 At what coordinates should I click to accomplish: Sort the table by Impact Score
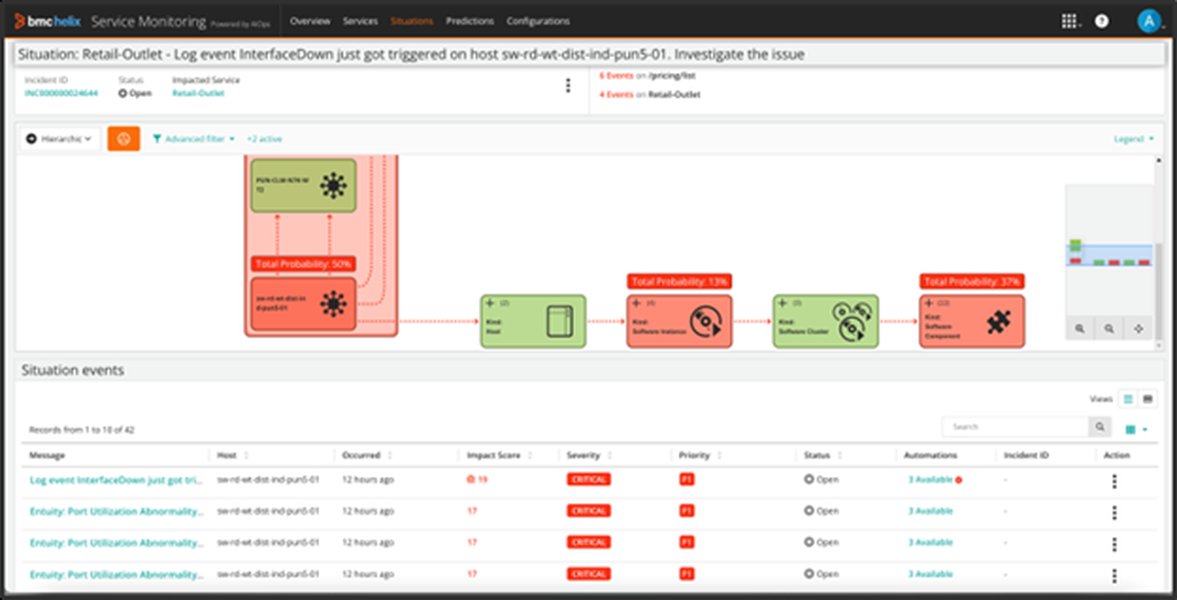click(529, 456)
